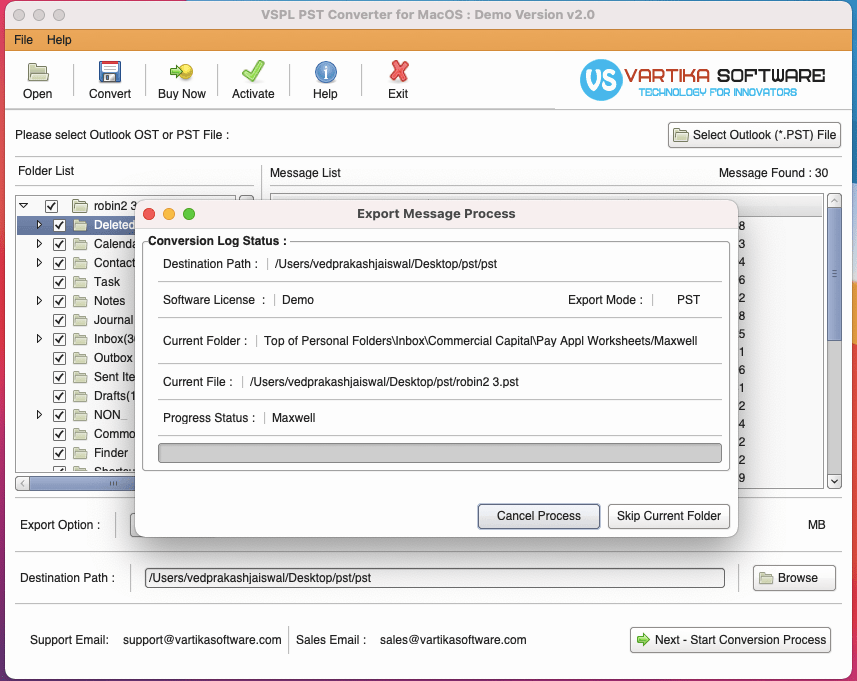
Task: Click folder icon beside Journal
Action: 80,320
